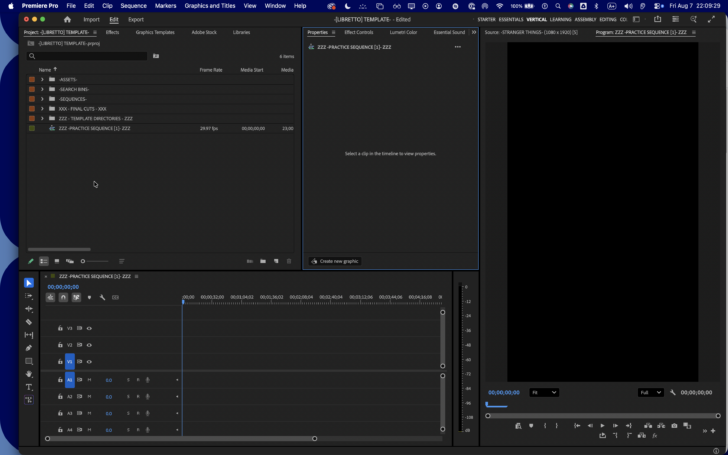
Task: Open timeline wrench display settings
Action: pos(102,297)
